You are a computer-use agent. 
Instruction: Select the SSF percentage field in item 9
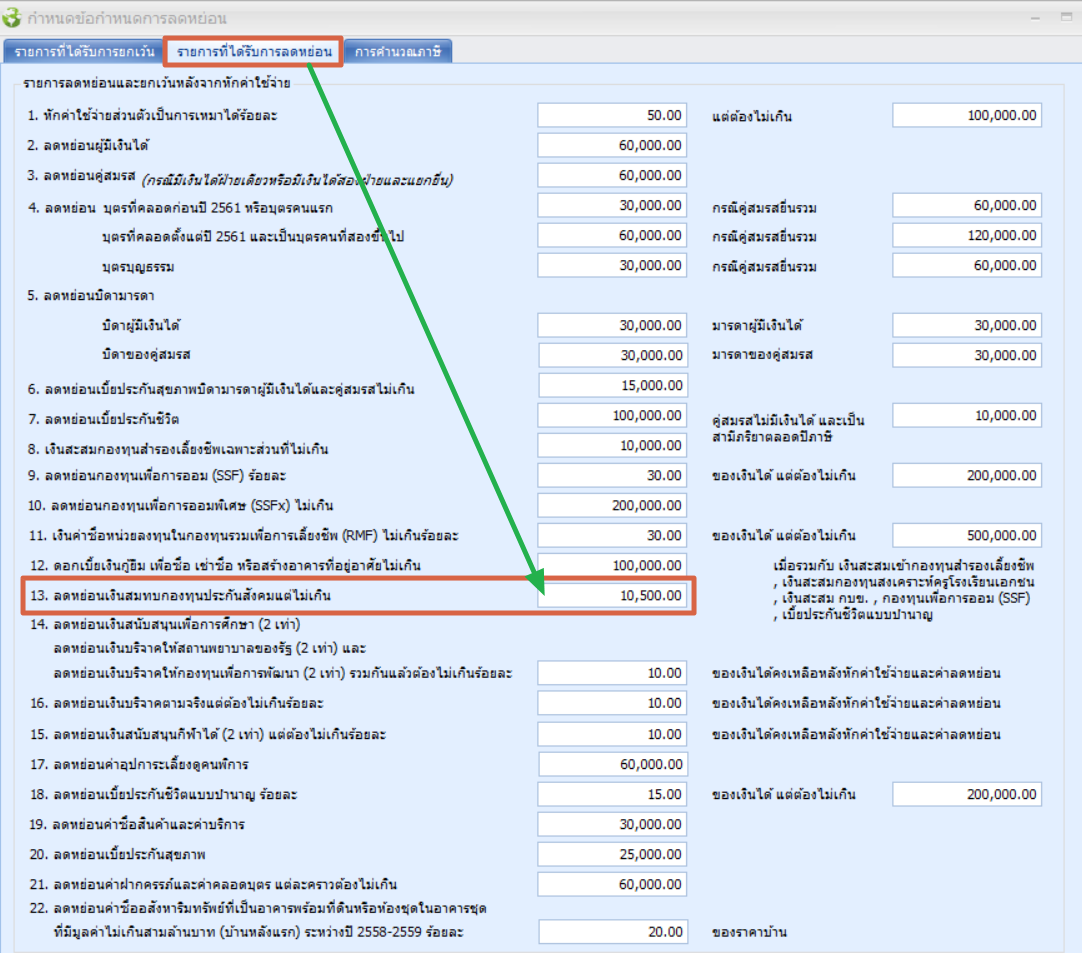(612, 475)
